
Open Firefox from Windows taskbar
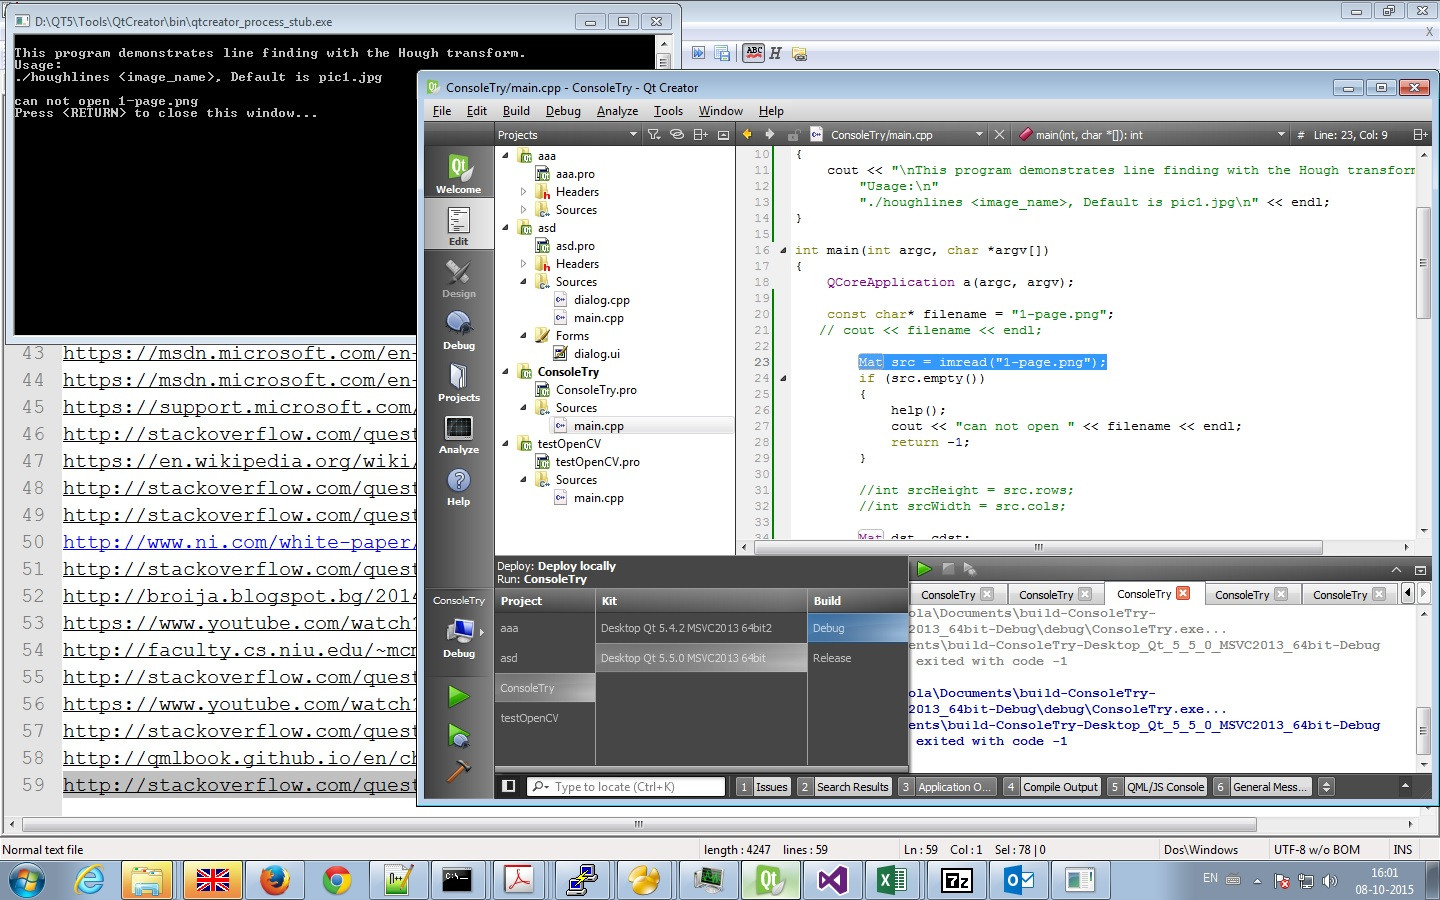click(274, 880)
